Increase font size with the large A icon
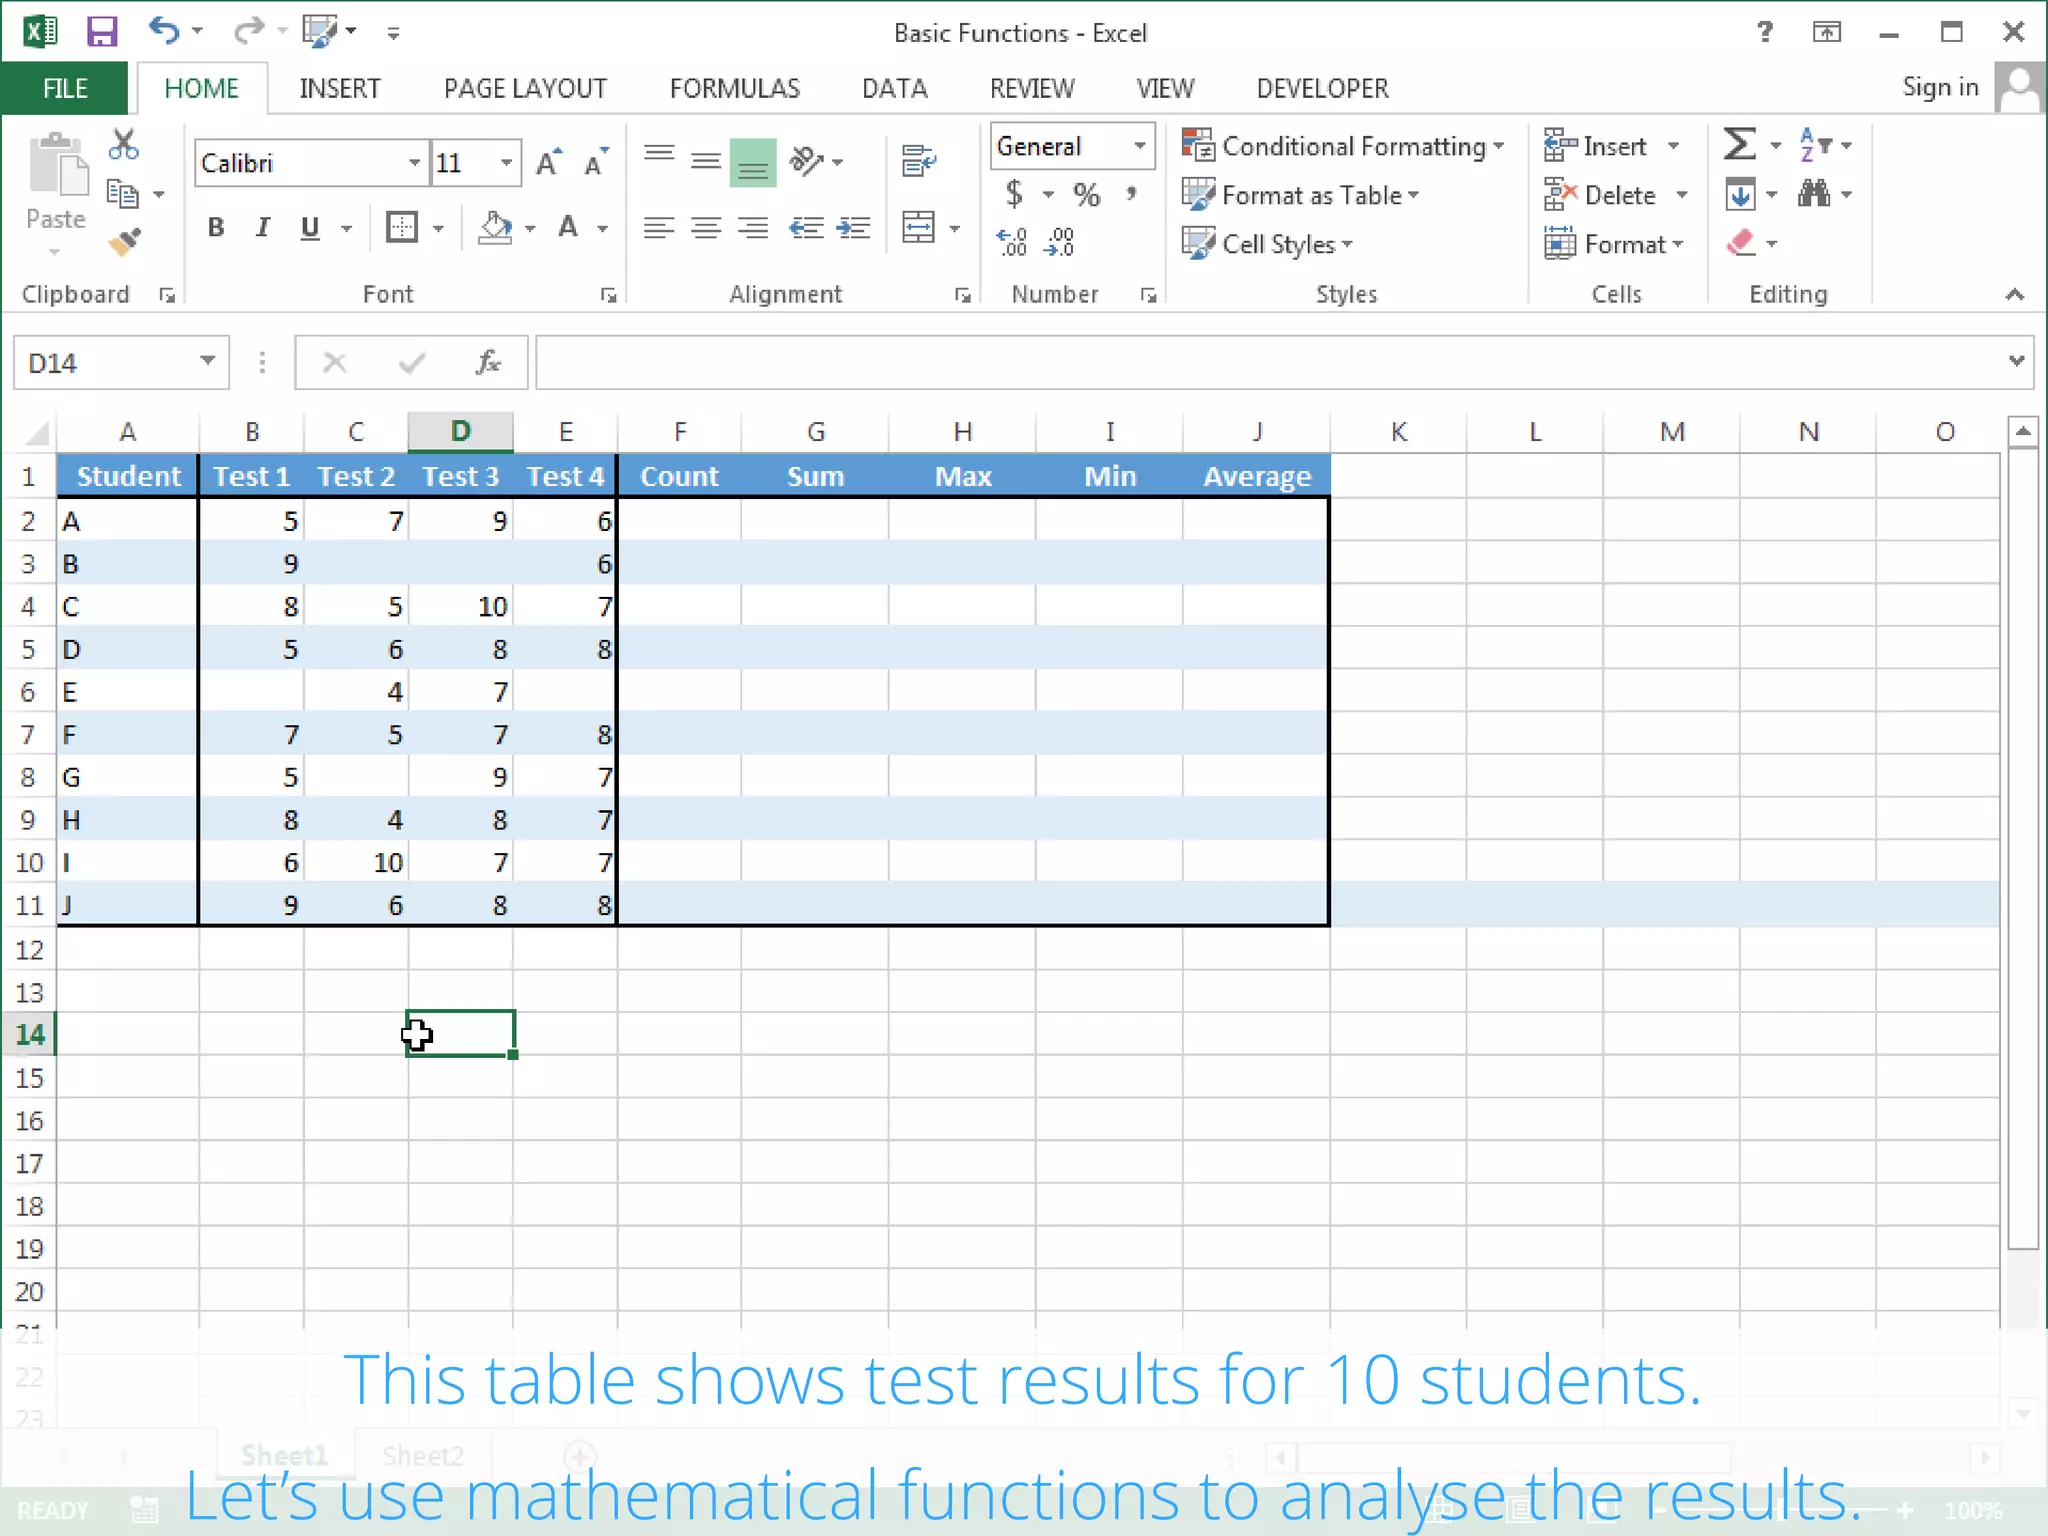The width and height of the screenshot is (2048, 1536). point(549,163)
